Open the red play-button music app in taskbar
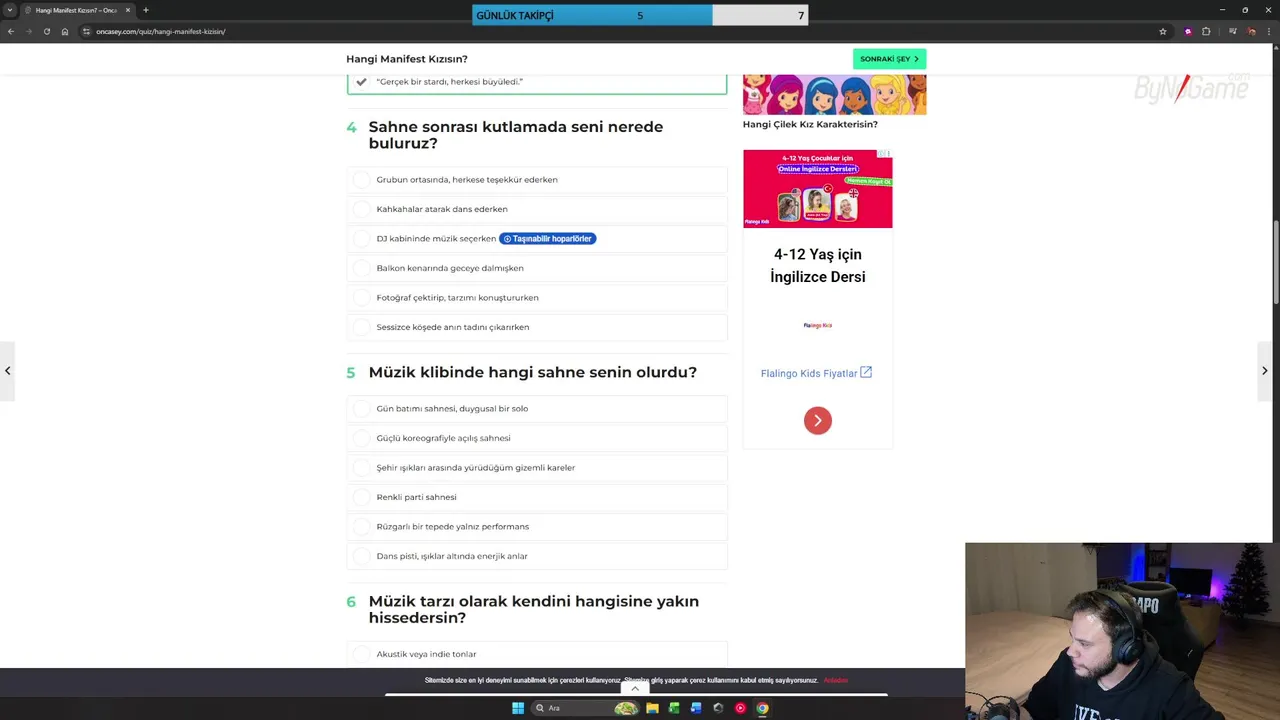 tap(740, 708)
